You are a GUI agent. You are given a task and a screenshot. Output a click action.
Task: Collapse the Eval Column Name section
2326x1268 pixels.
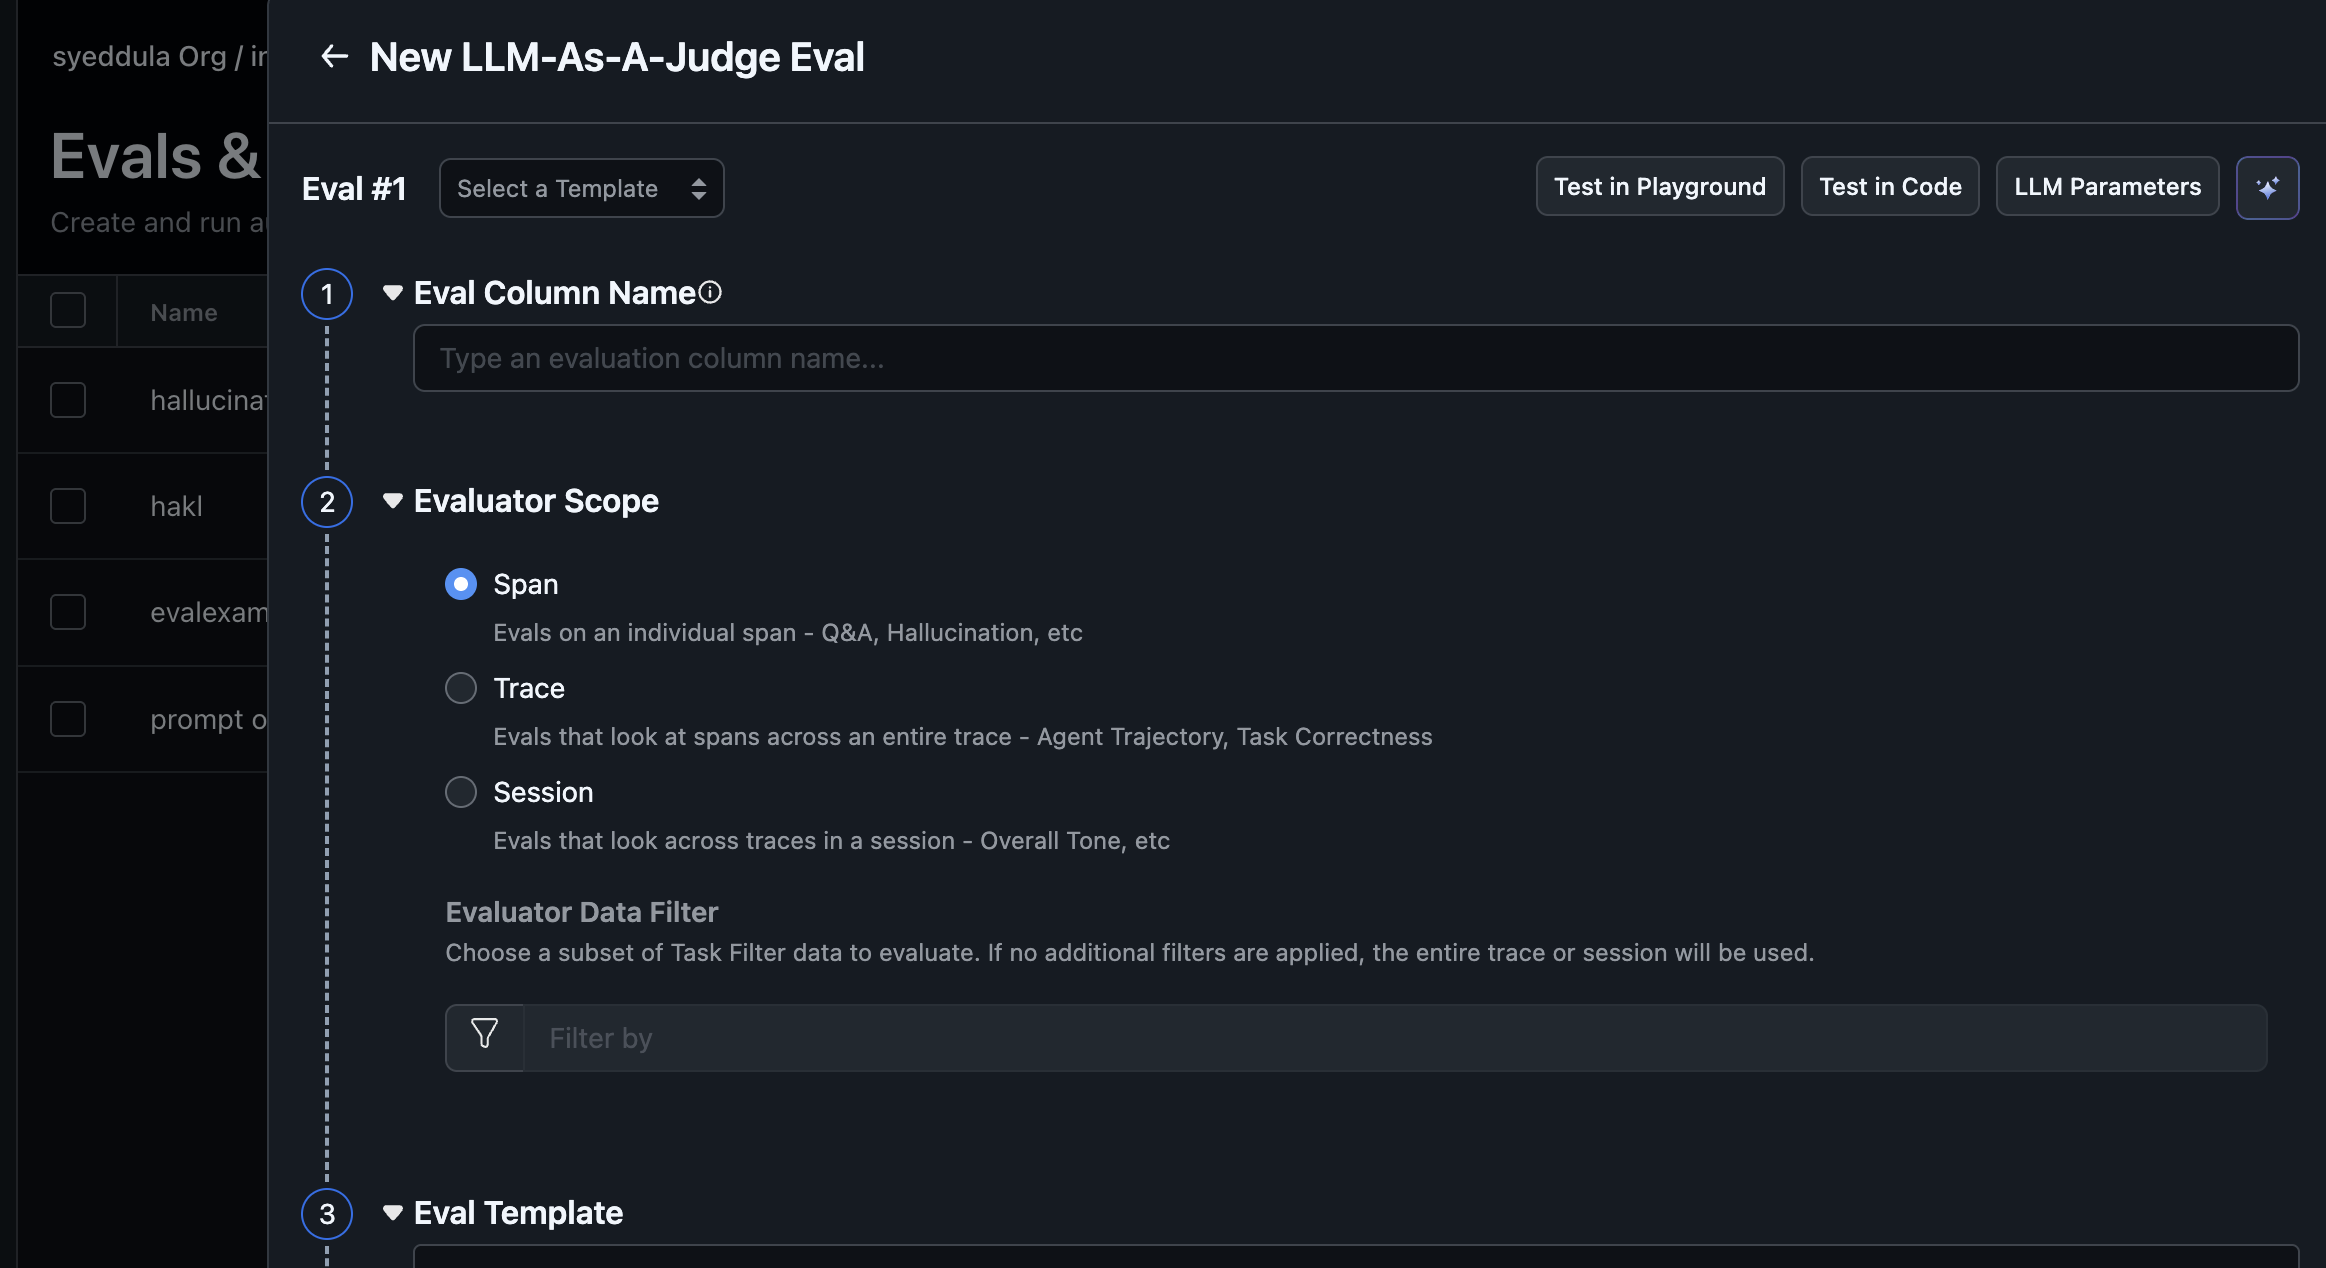[x=393, y=293]
